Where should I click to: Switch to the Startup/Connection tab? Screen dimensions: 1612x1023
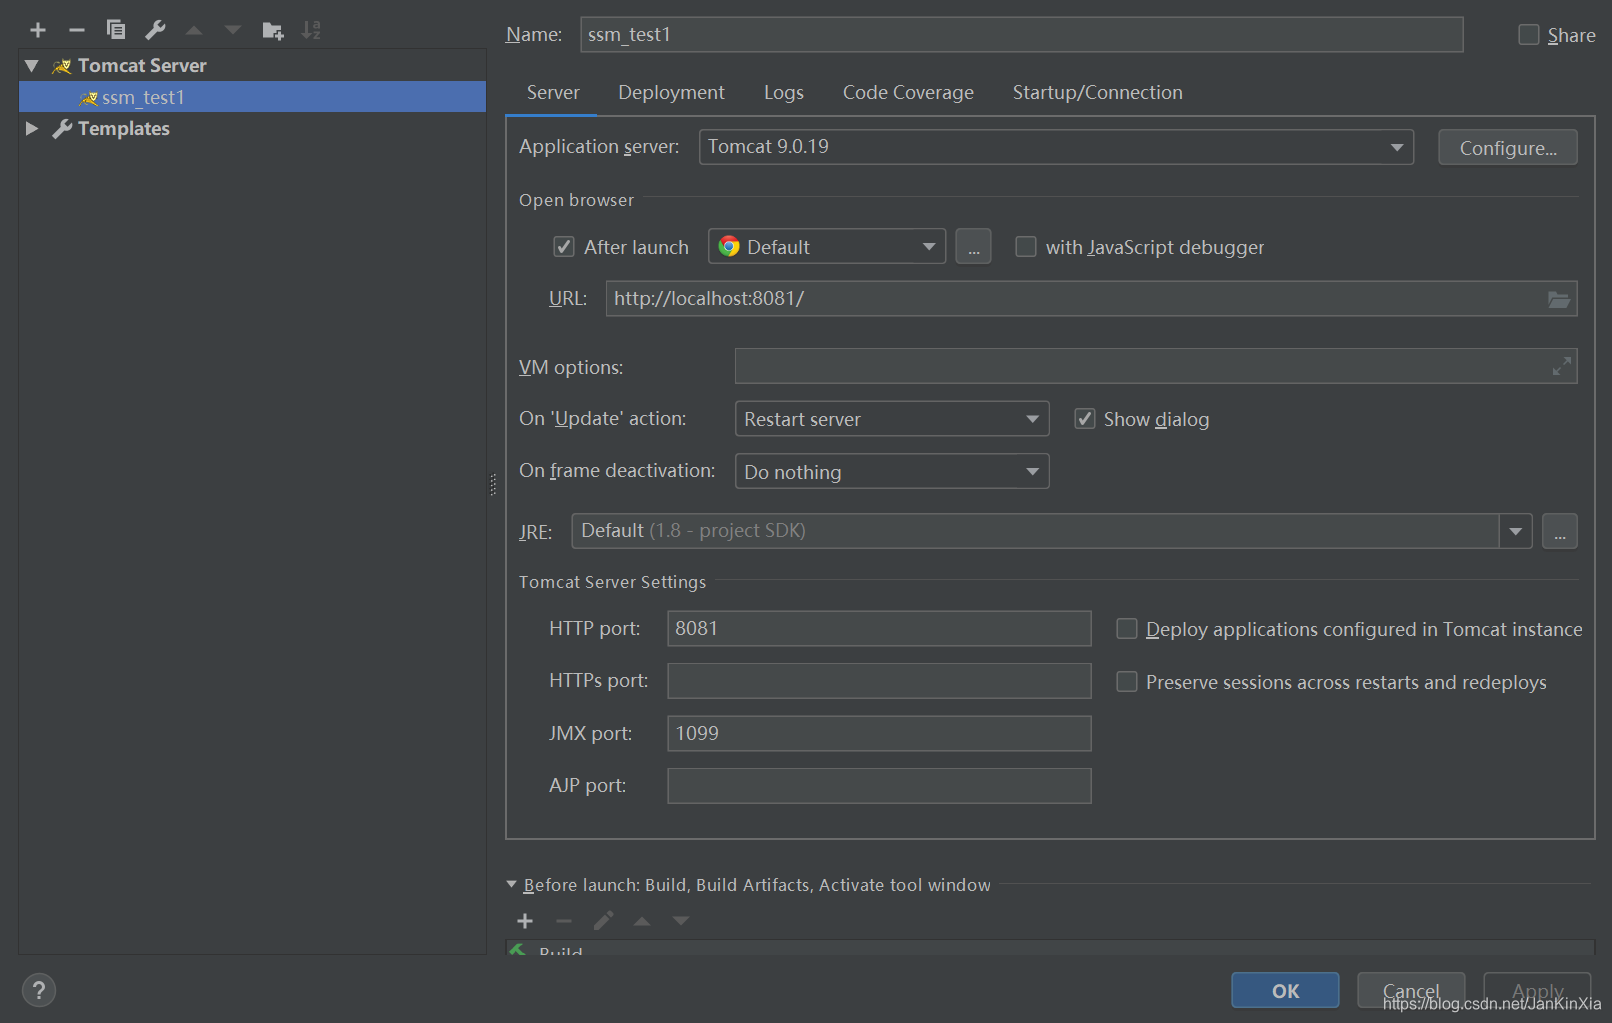point(1097,93)
